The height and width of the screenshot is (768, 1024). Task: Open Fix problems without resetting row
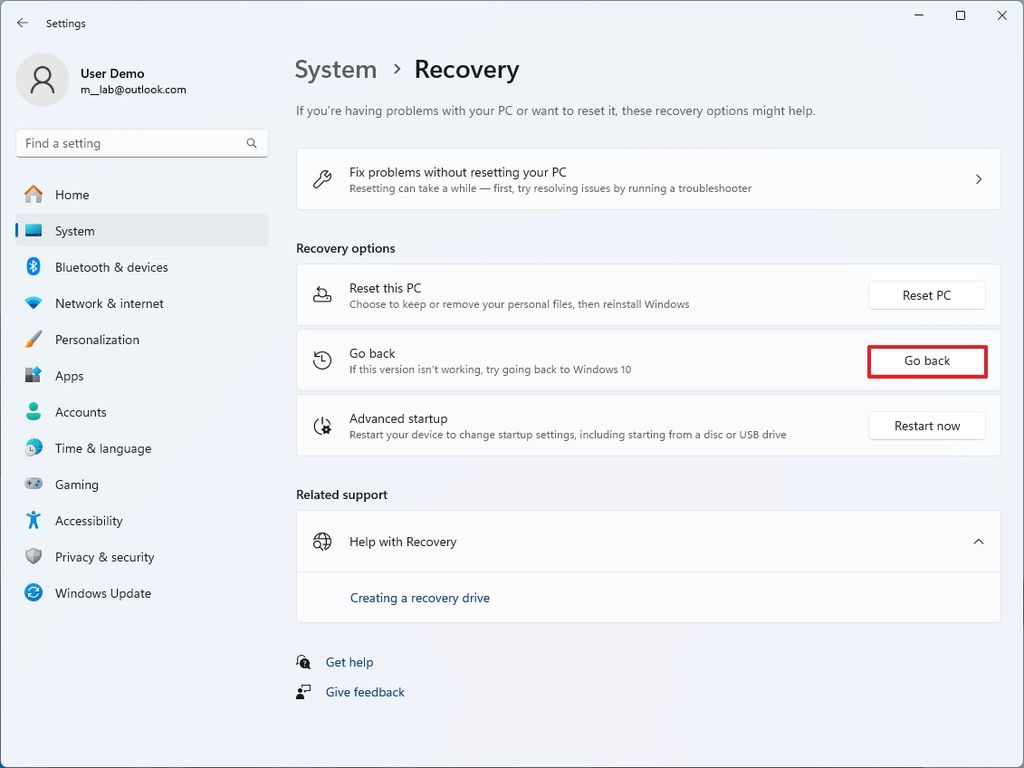pos(648,180)
